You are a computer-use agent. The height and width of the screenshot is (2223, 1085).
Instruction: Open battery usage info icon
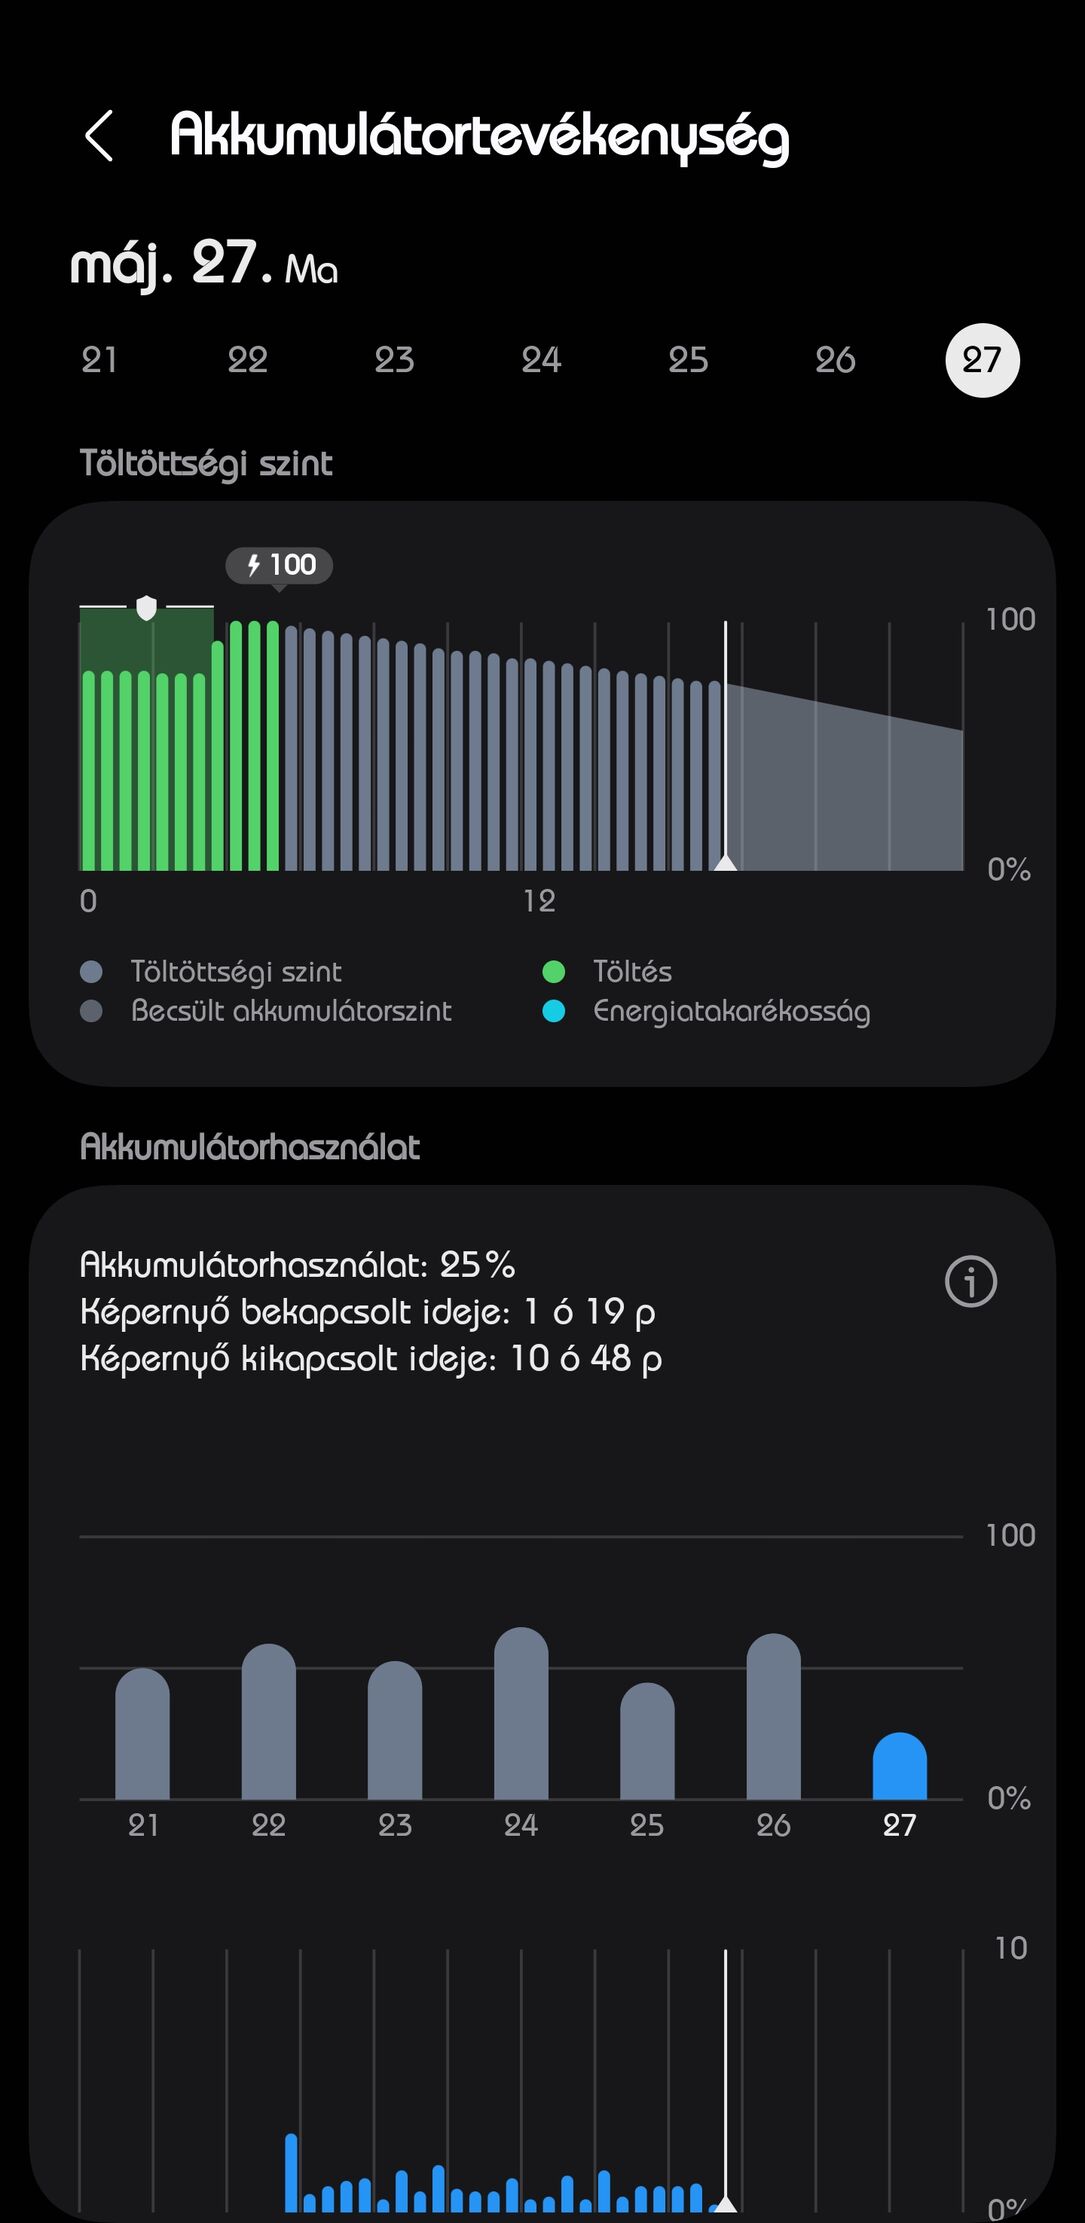pos(971,1281)
